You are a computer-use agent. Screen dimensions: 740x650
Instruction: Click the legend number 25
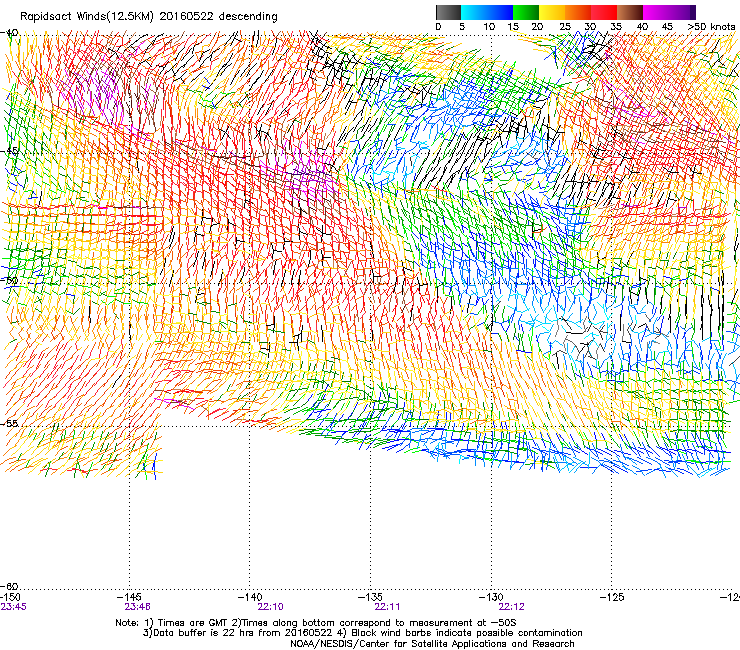point(565,27)
